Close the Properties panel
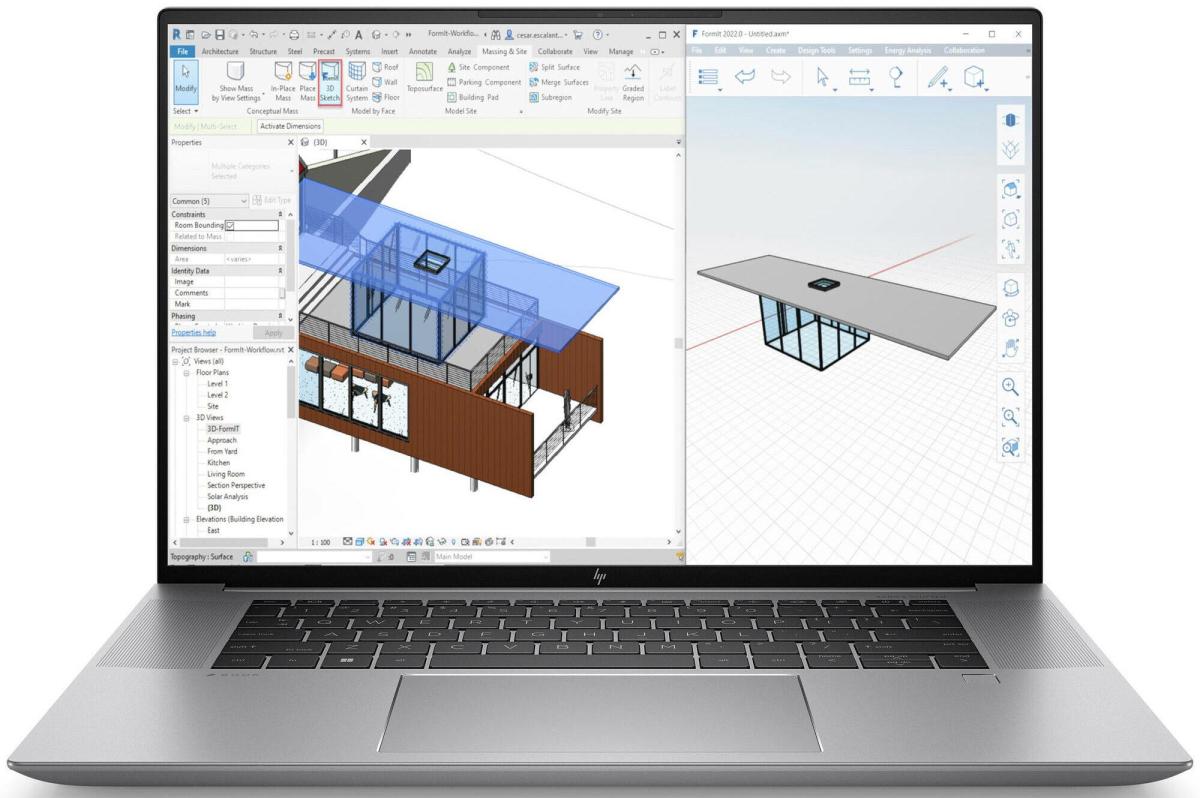The image size is (1200, 798). click(x=291, y=143)
